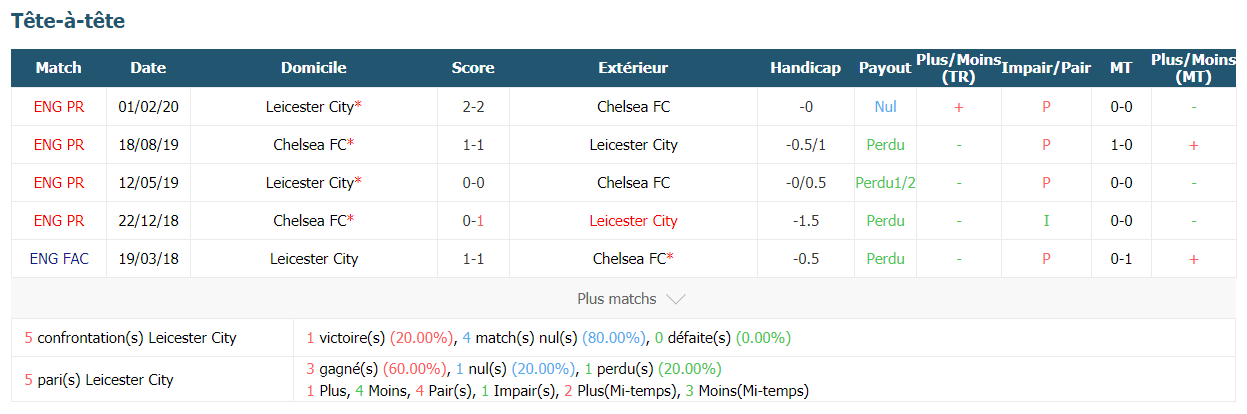Select red Leicester City winner on 22/12/18

(633, 221)
